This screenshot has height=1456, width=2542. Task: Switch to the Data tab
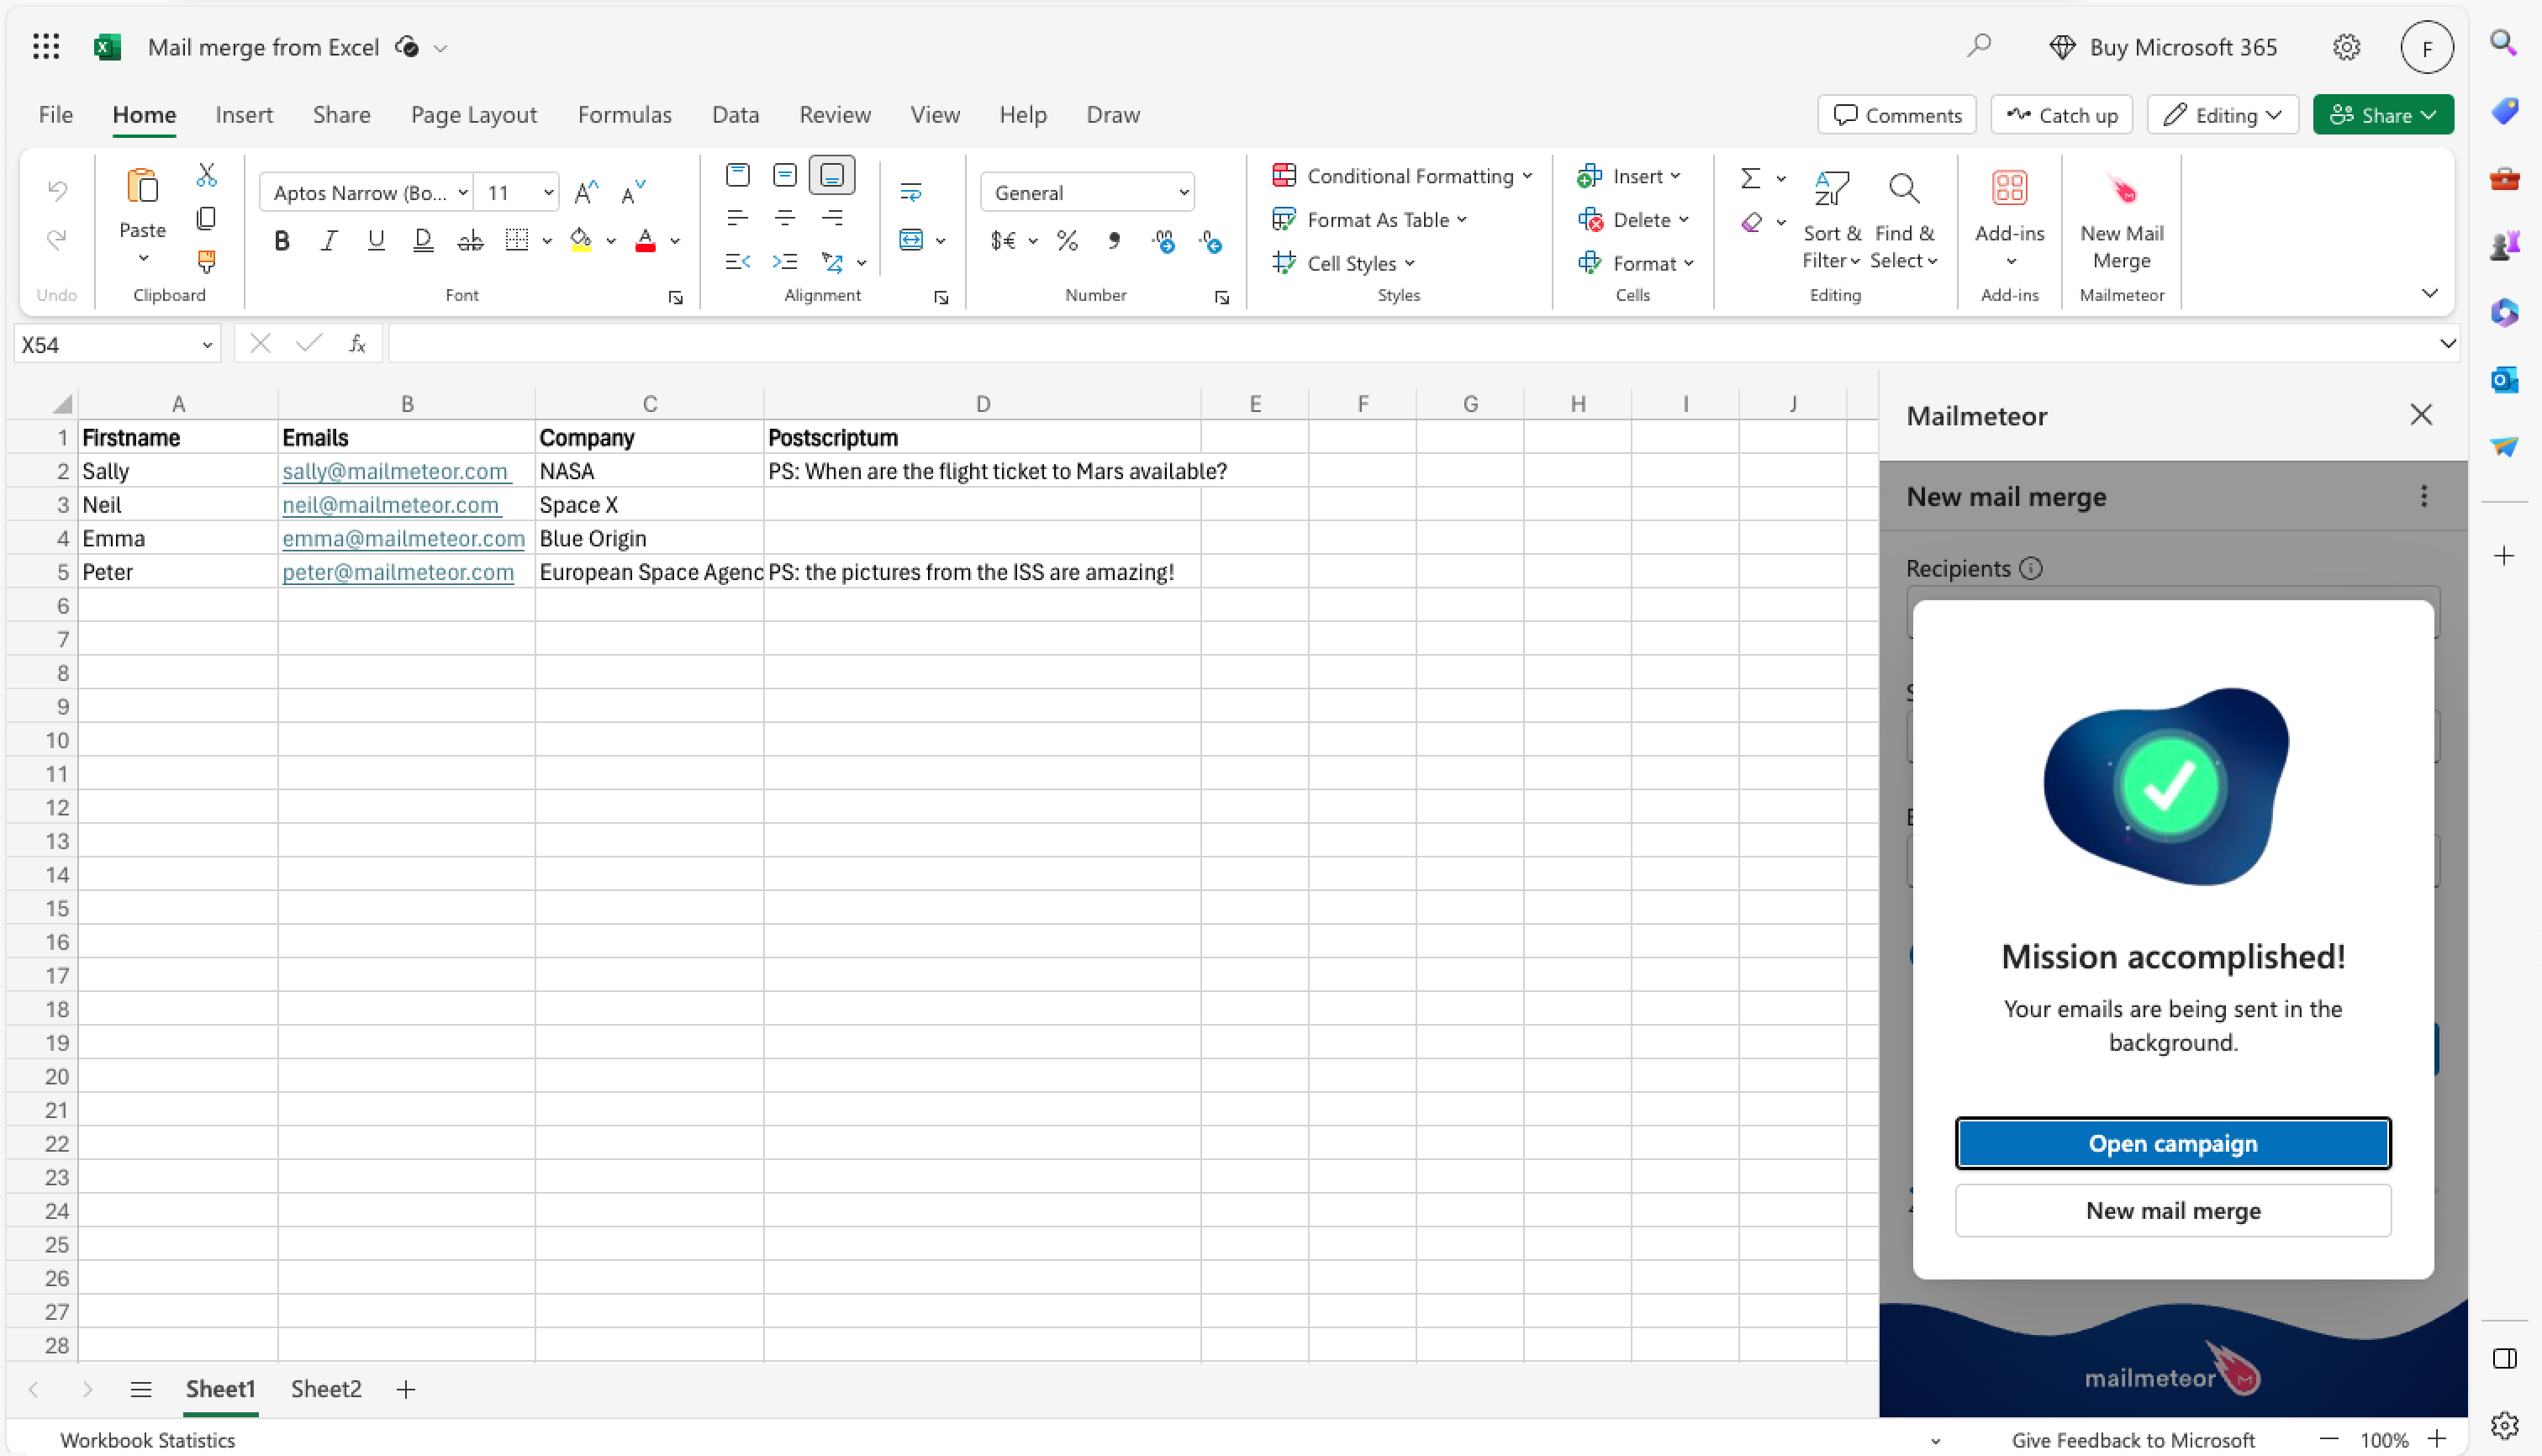point(735,115)
